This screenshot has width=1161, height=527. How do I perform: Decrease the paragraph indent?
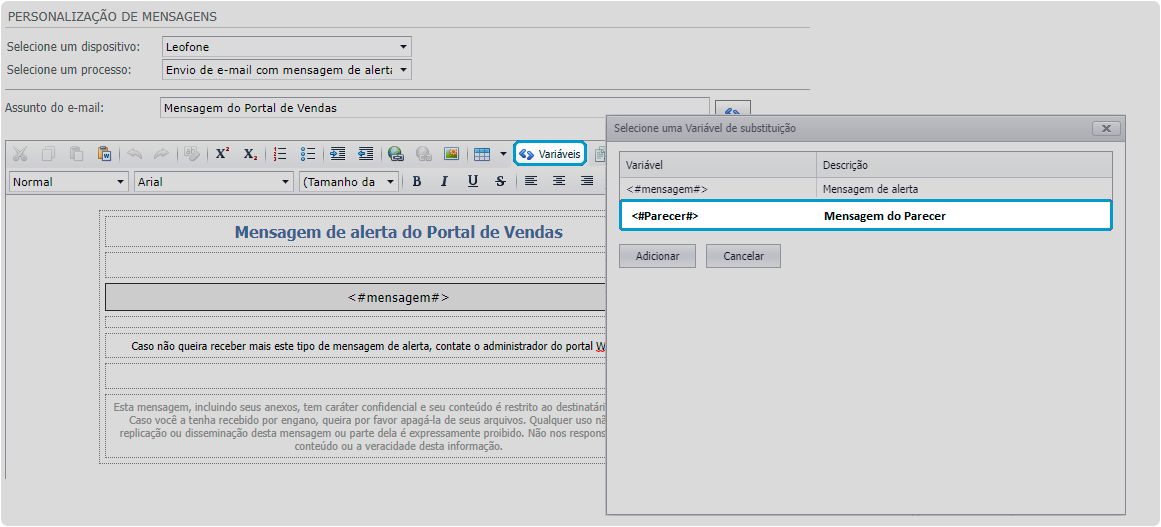366,154
